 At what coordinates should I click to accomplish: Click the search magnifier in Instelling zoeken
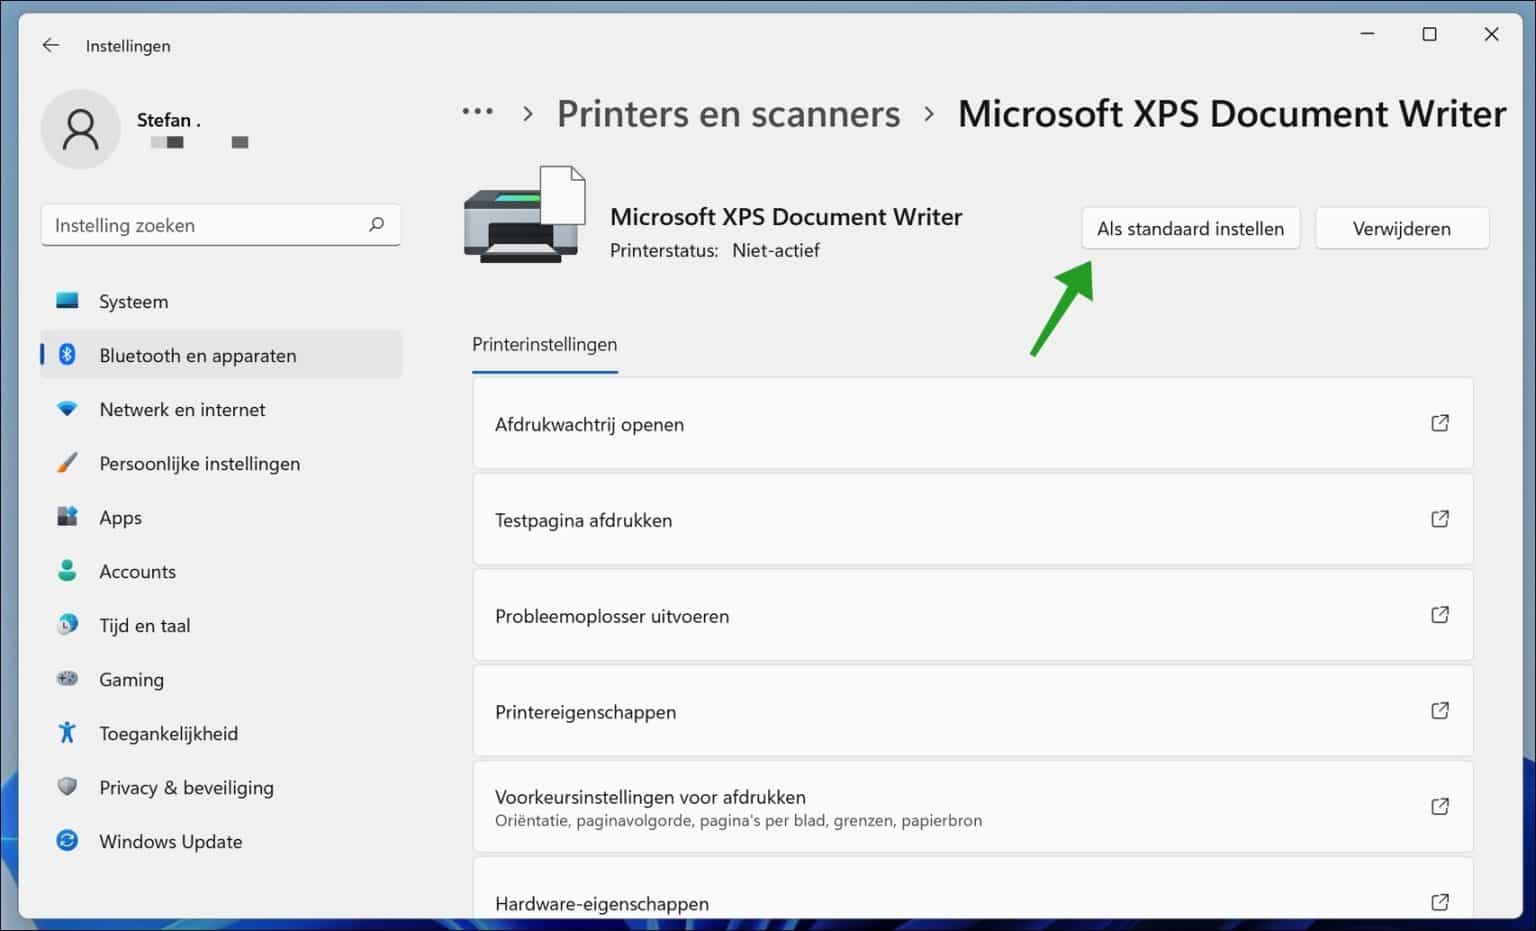pyautogui.click(x=376, y=225)
